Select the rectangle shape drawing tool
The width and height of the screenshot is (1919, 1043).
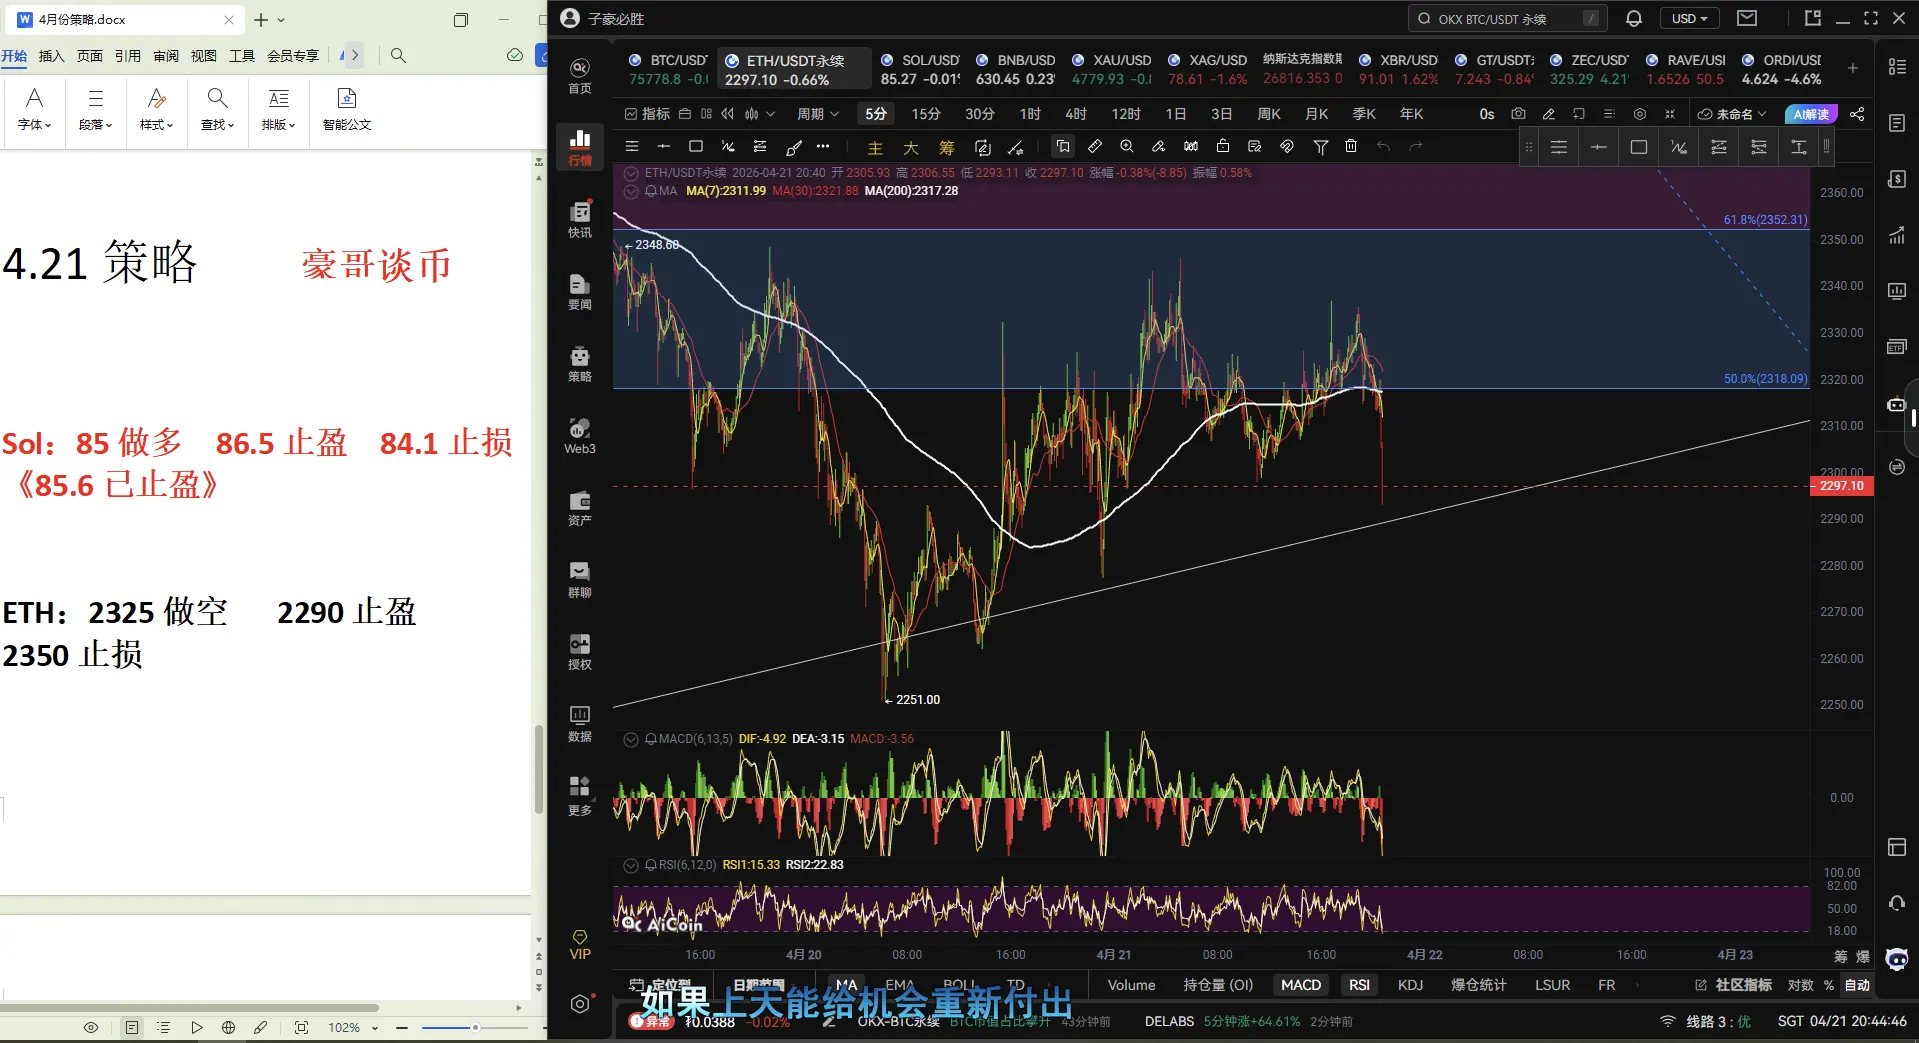tap(696, 147)
